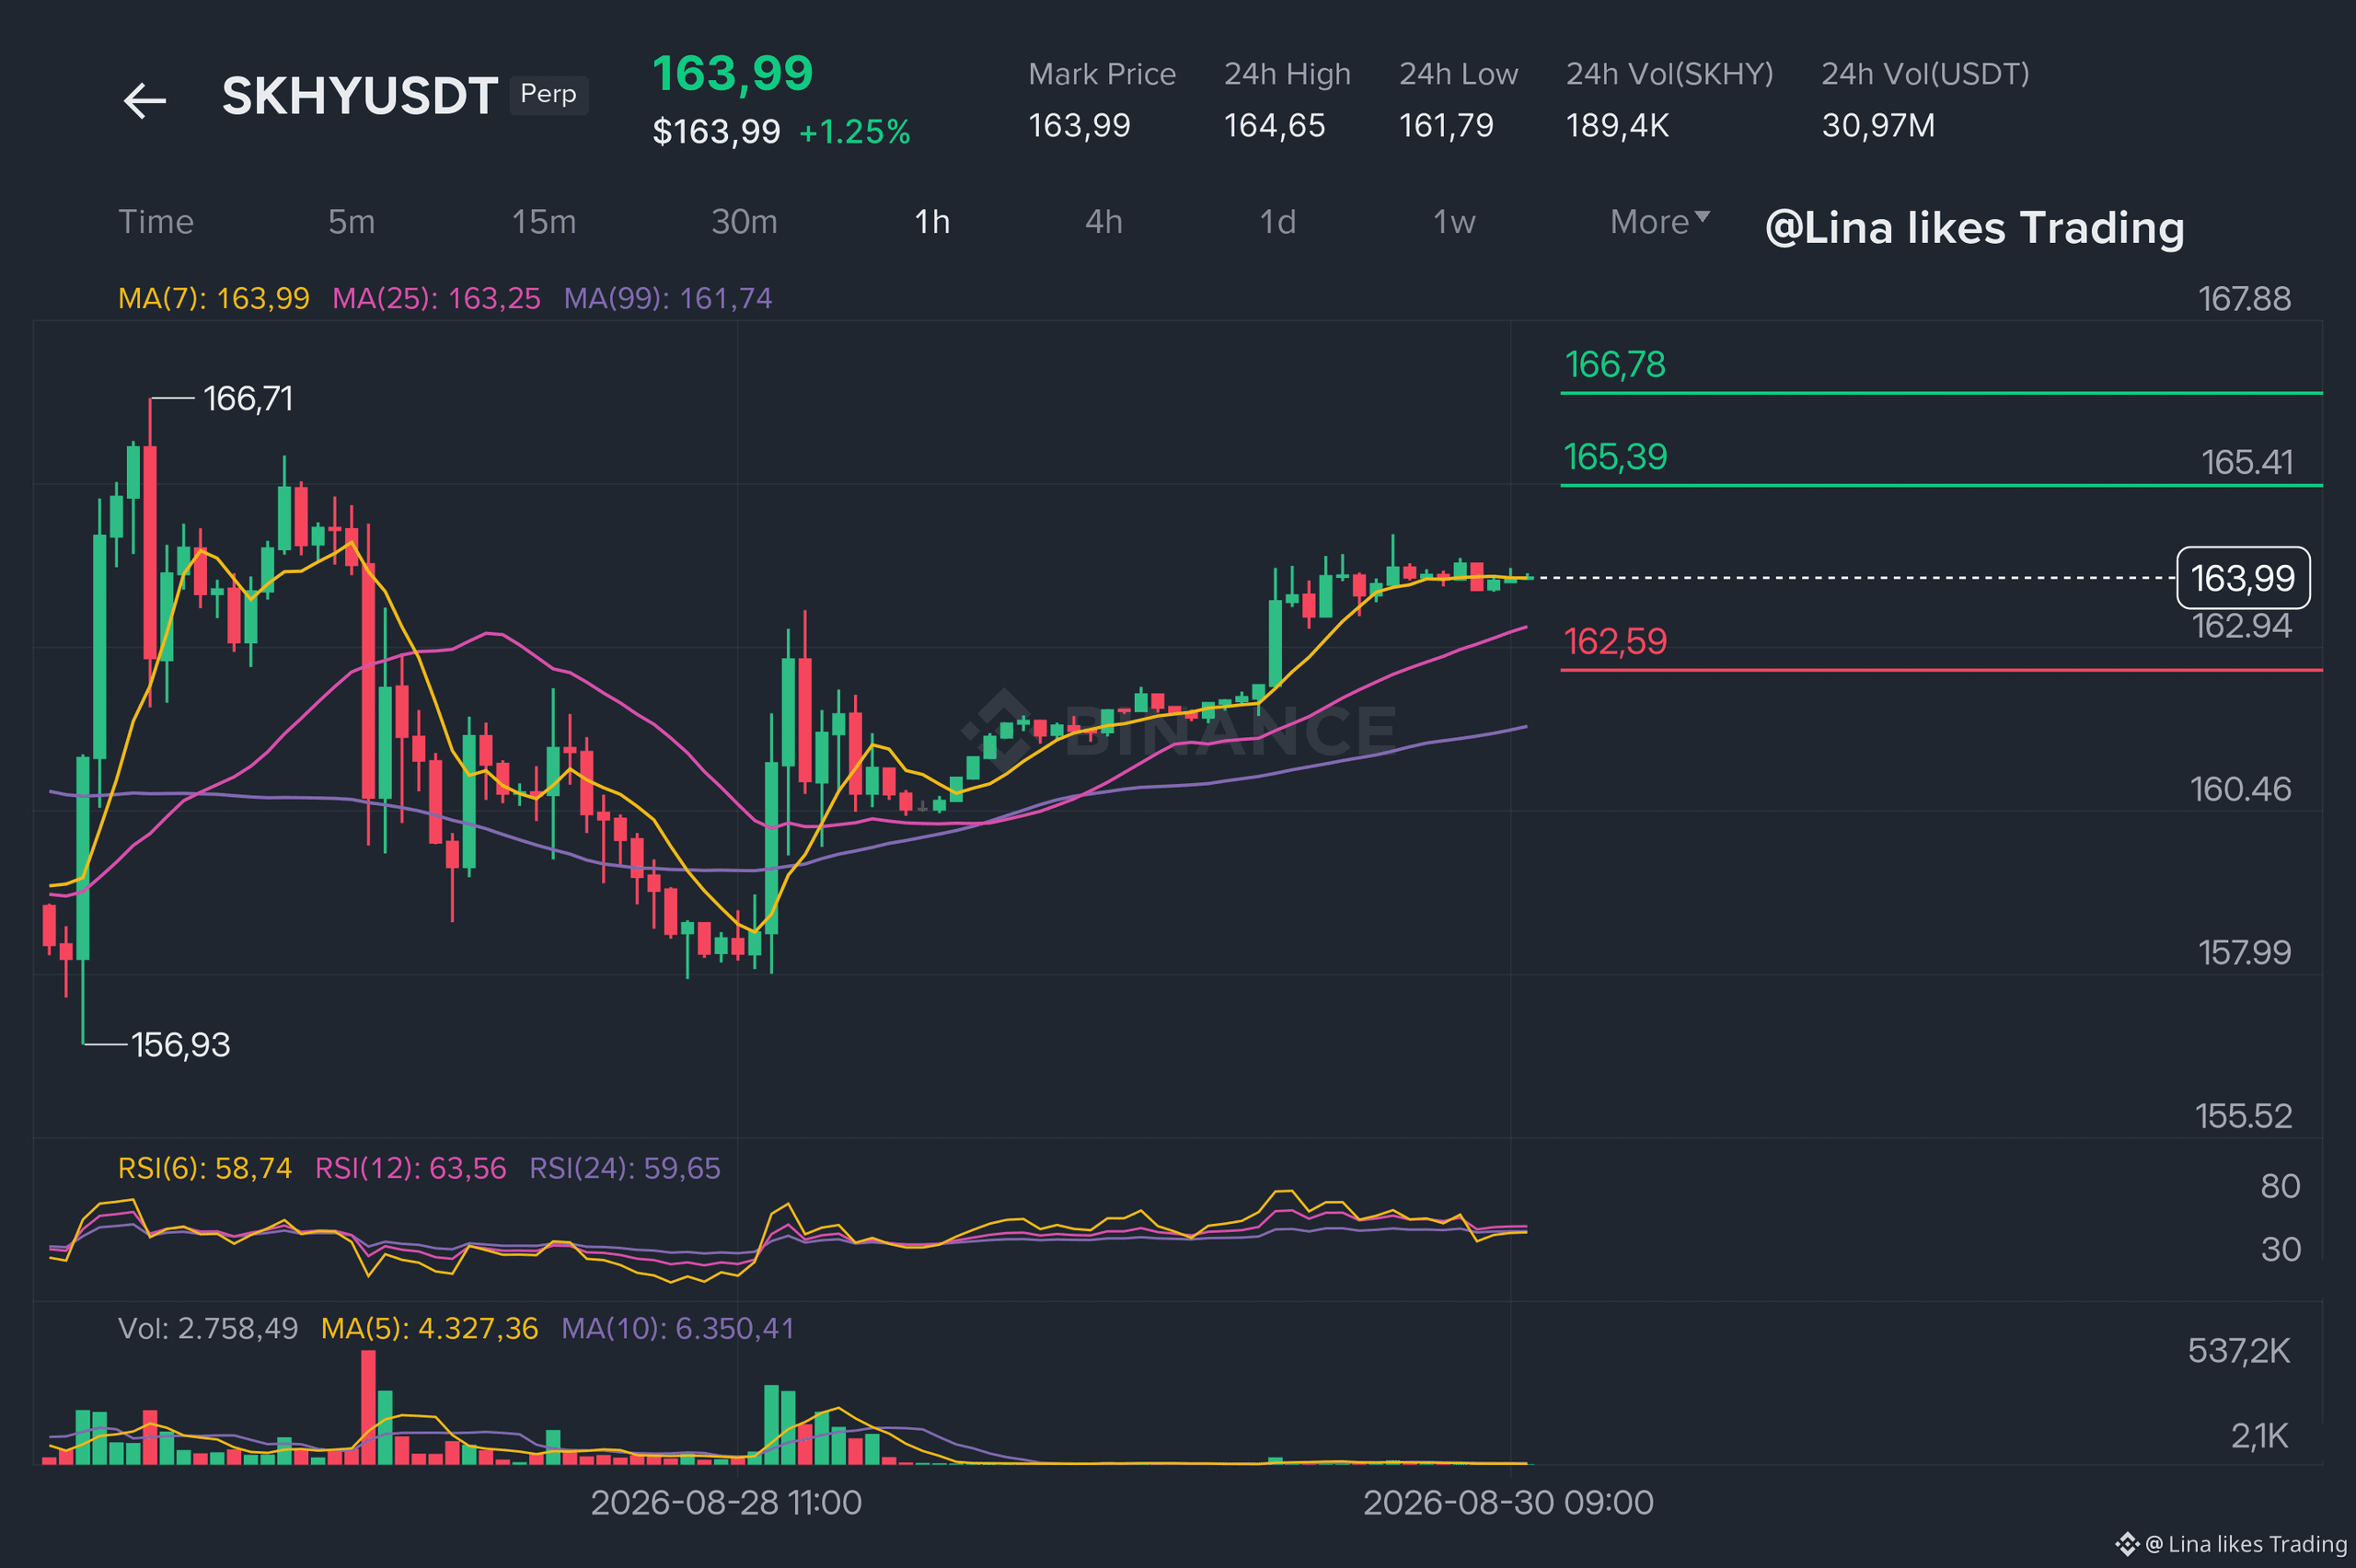Screen dimensions: 2356x1568
Task: Click the 157.99 price axis label
Action: click(x=2244, y=953)
